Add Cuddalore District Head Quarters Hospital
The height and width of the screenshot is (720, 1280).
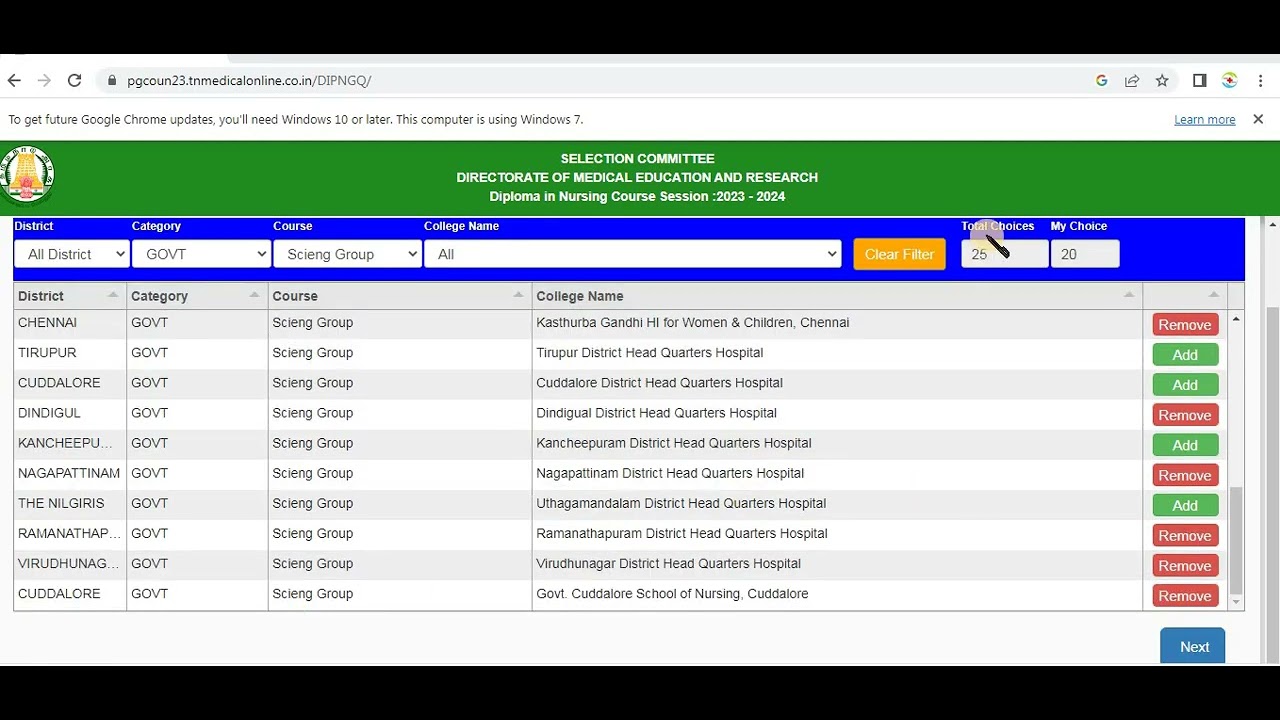click(x=1185, y=385)
